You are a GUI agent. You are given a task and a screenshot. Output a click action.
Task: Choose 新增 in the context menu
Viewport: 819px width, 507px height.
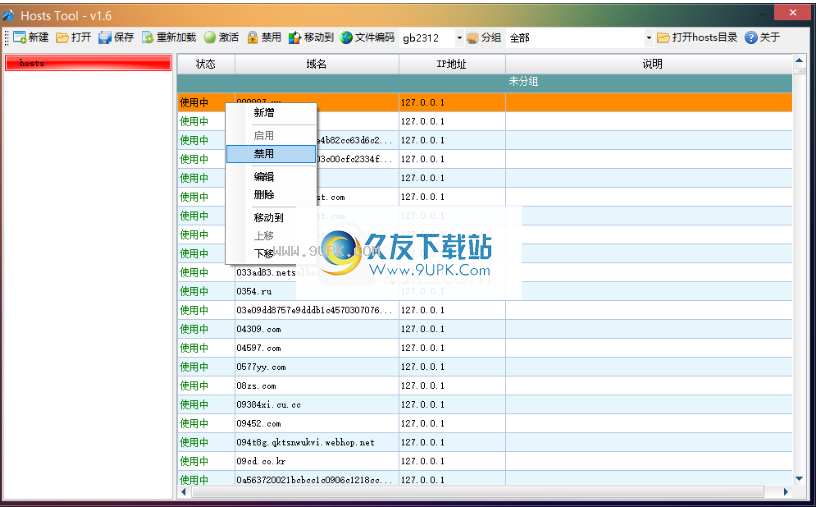tap(271, 113)
